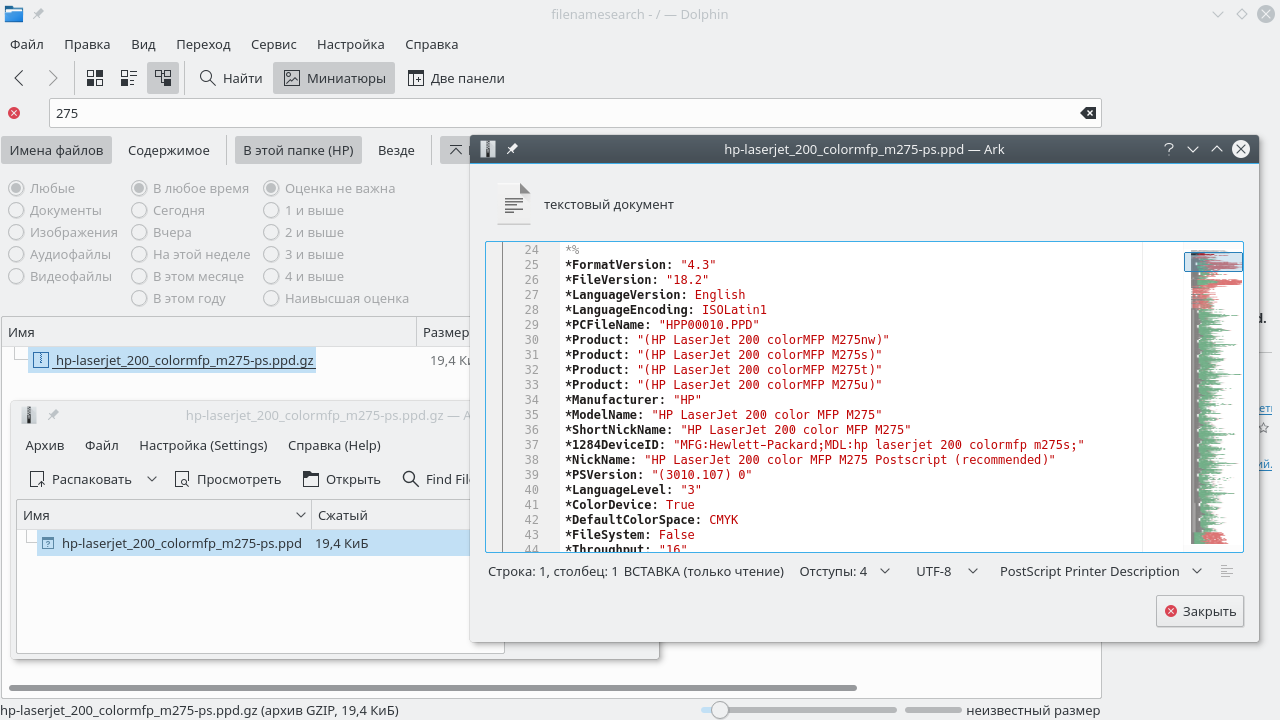Screen dimensions: 1280x720
Task: Go forward in Dolphin navigation
Action: tap(53, 78)
